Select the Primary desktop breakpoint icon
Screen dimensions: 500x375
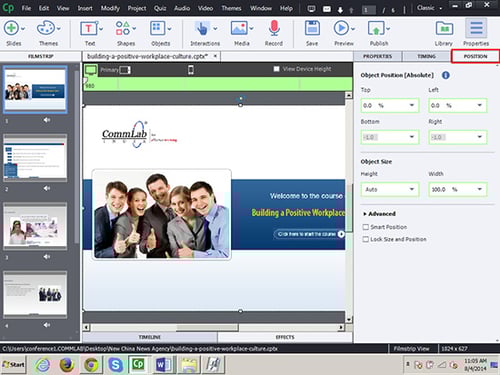click(91, 70)
